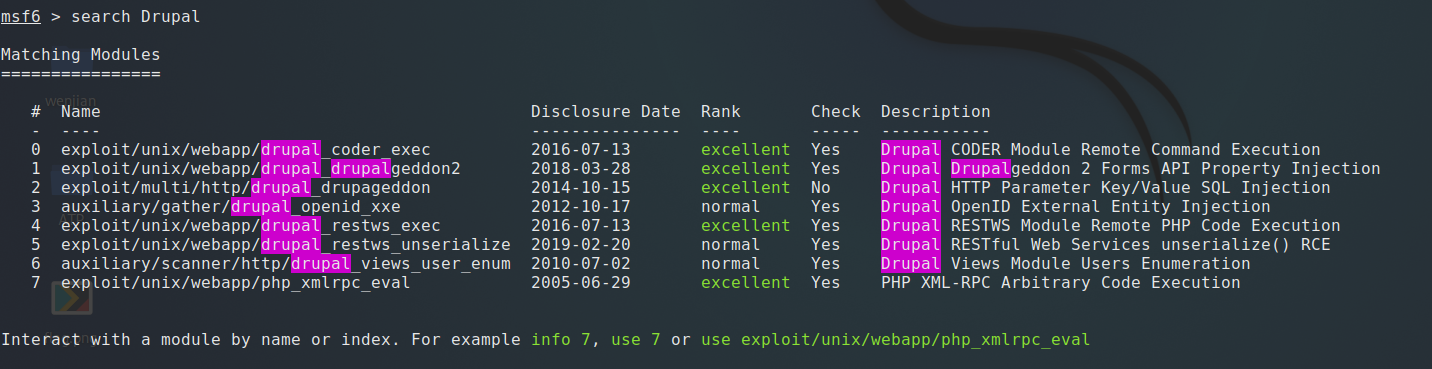Click the drupal_drupageddon module entry
The width and height of the screenshot is (1432, 369).
(246, 188)
